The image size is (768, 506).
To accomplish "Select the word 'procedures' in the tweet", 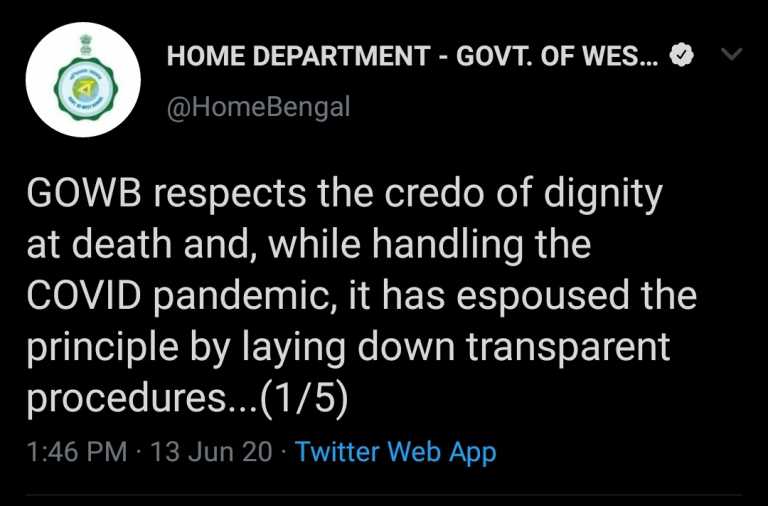I will [125, 399].
